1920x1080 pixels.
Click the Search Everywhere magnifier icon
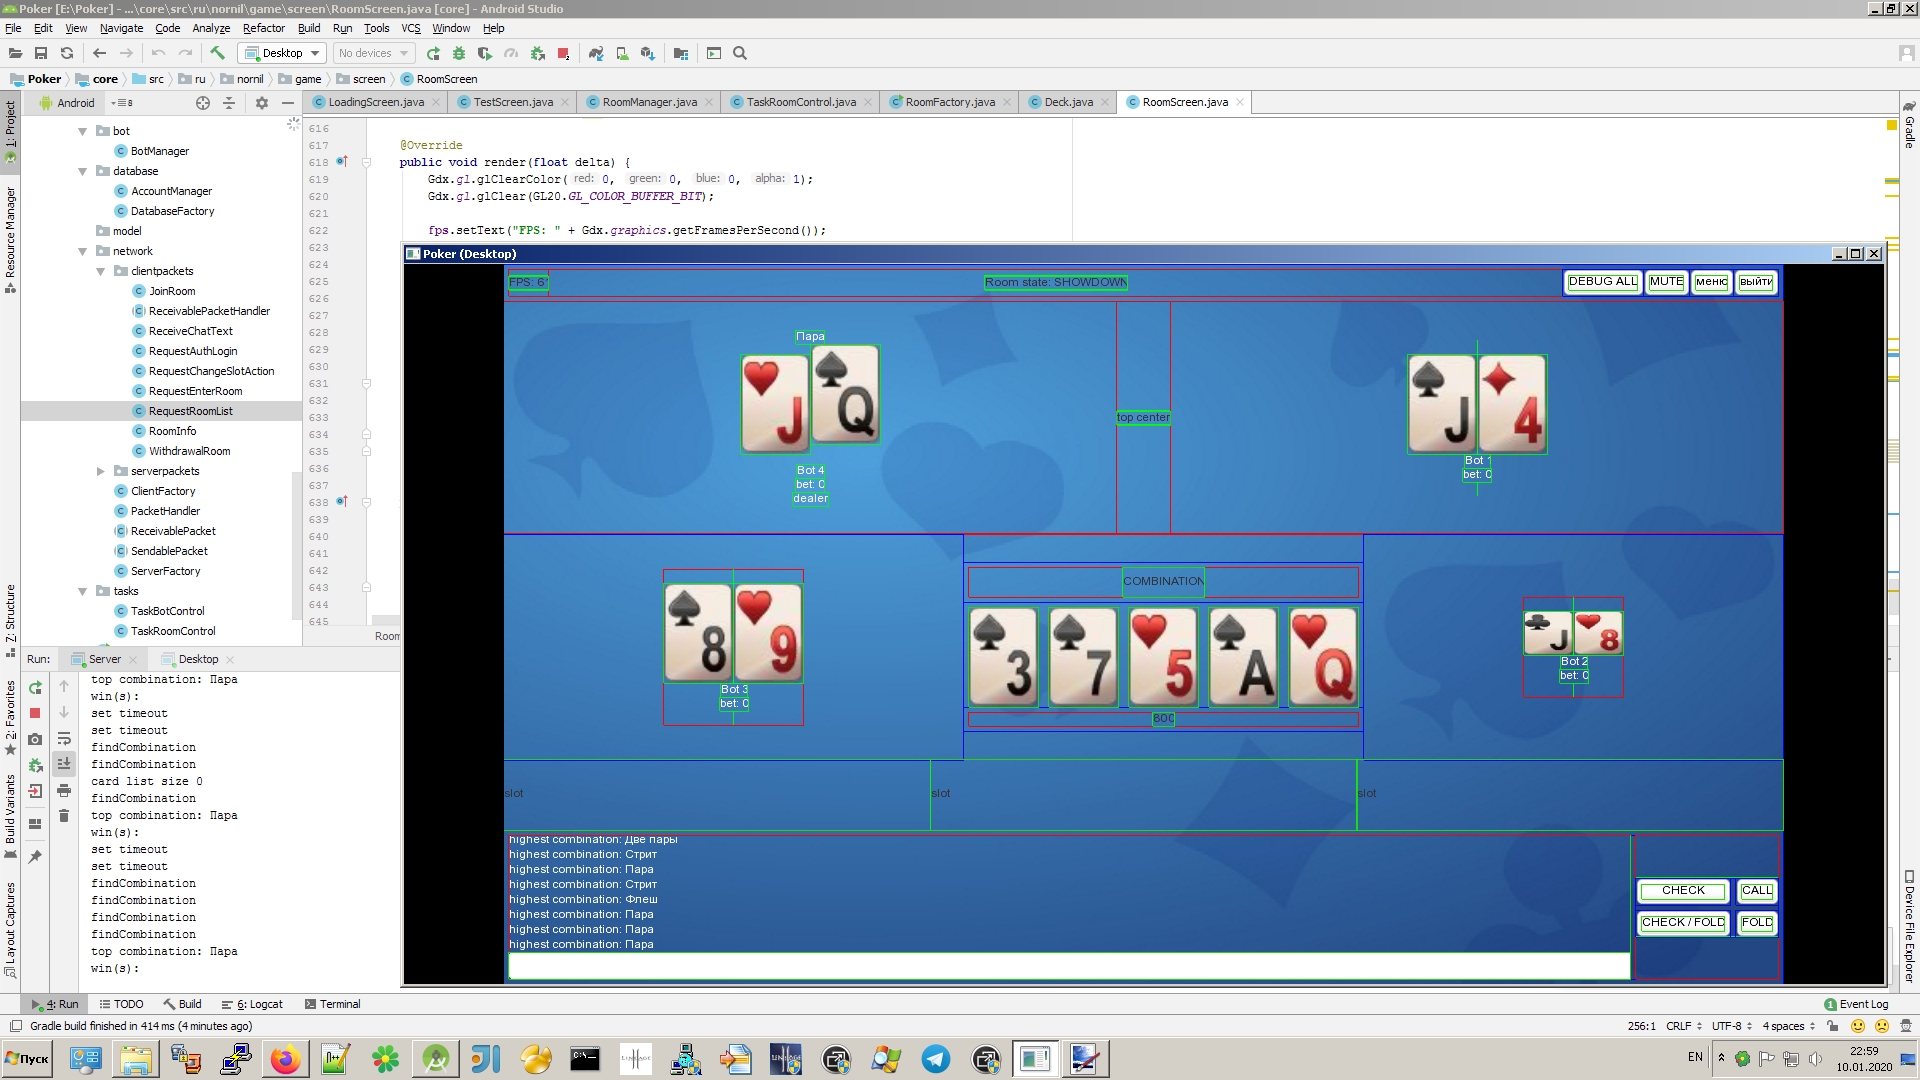(740, 53)
